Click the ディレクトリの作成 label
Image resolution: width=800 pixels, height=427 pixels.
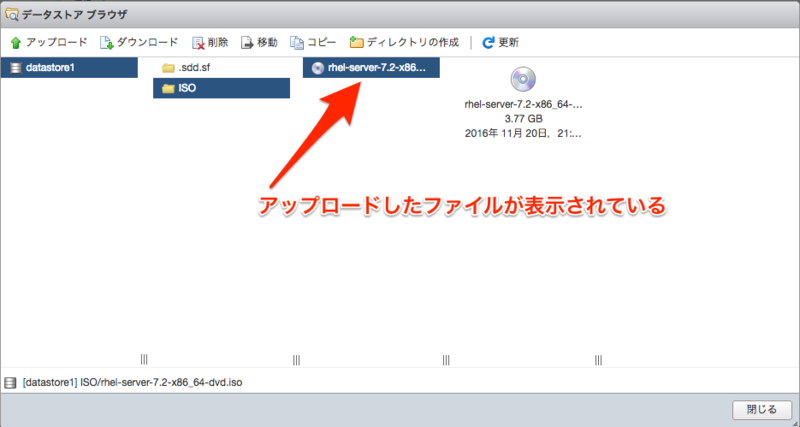tap(413, 42)
